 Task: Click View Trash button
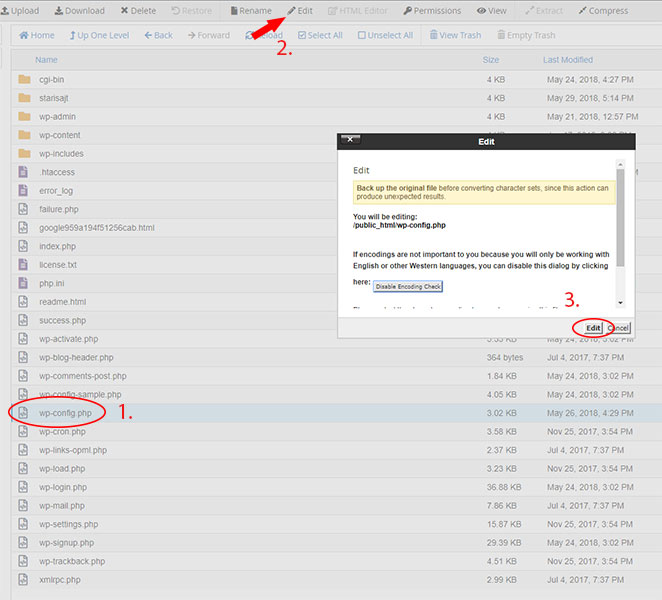[454, 35]
